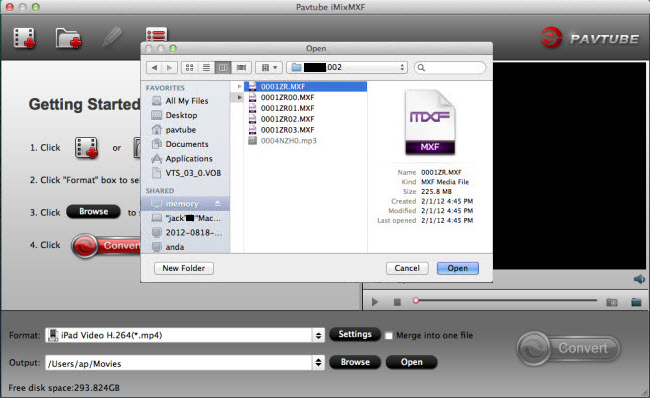Click Browse in Getting Started step 3

(x=94, y=211)
